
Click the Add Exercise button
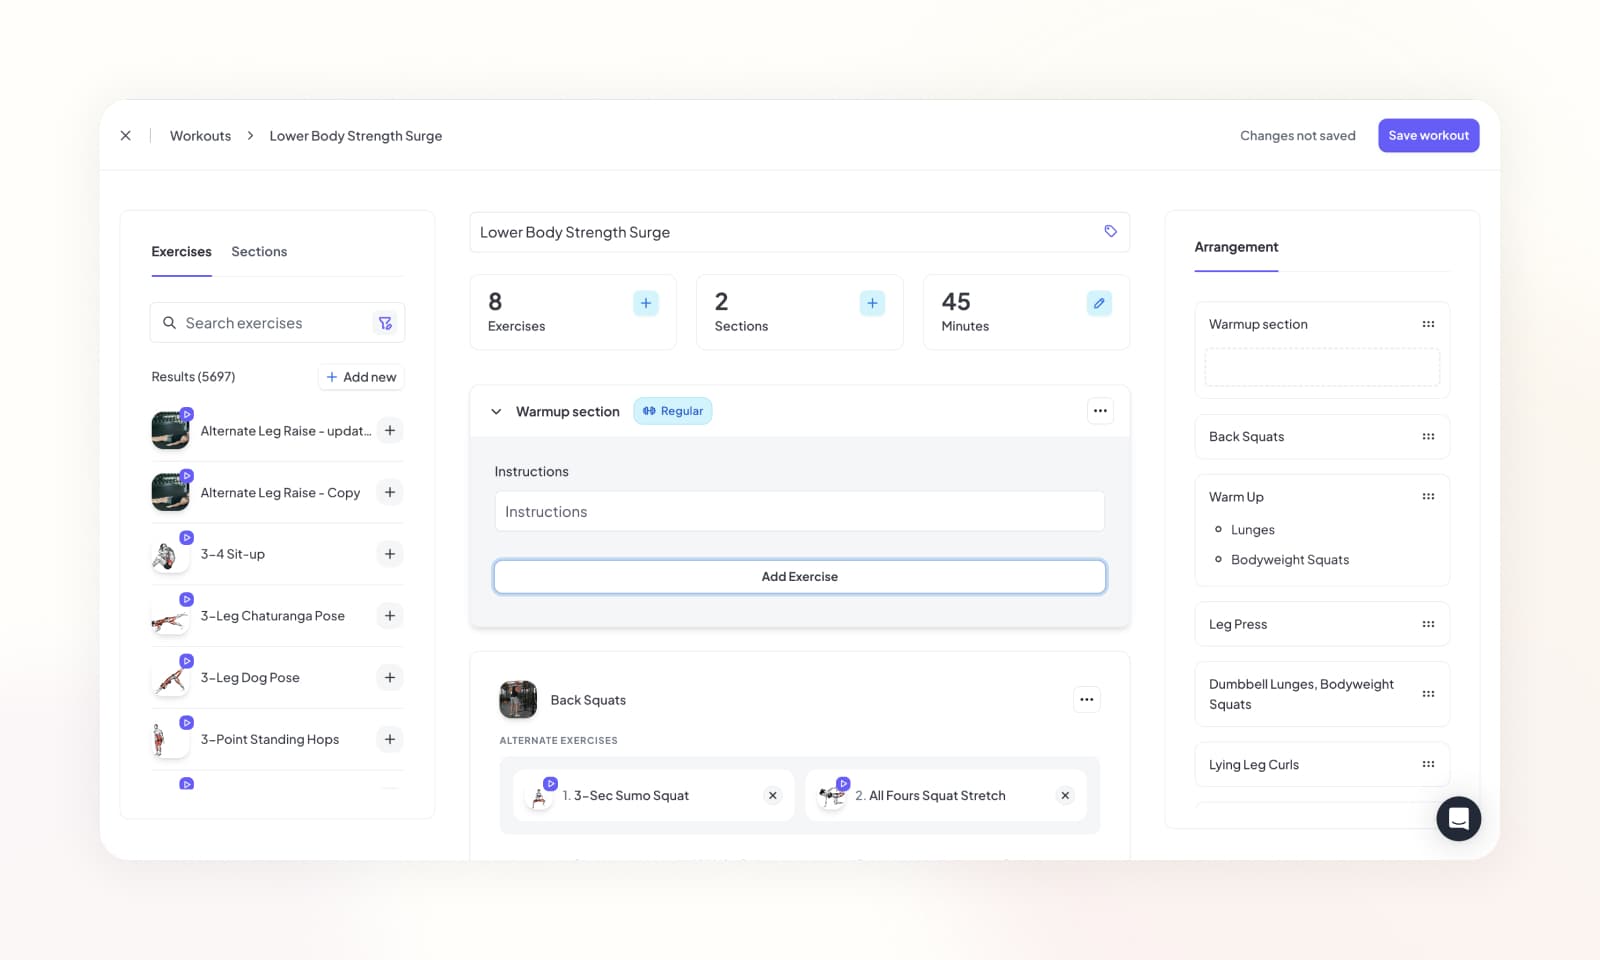click(799, 577)
